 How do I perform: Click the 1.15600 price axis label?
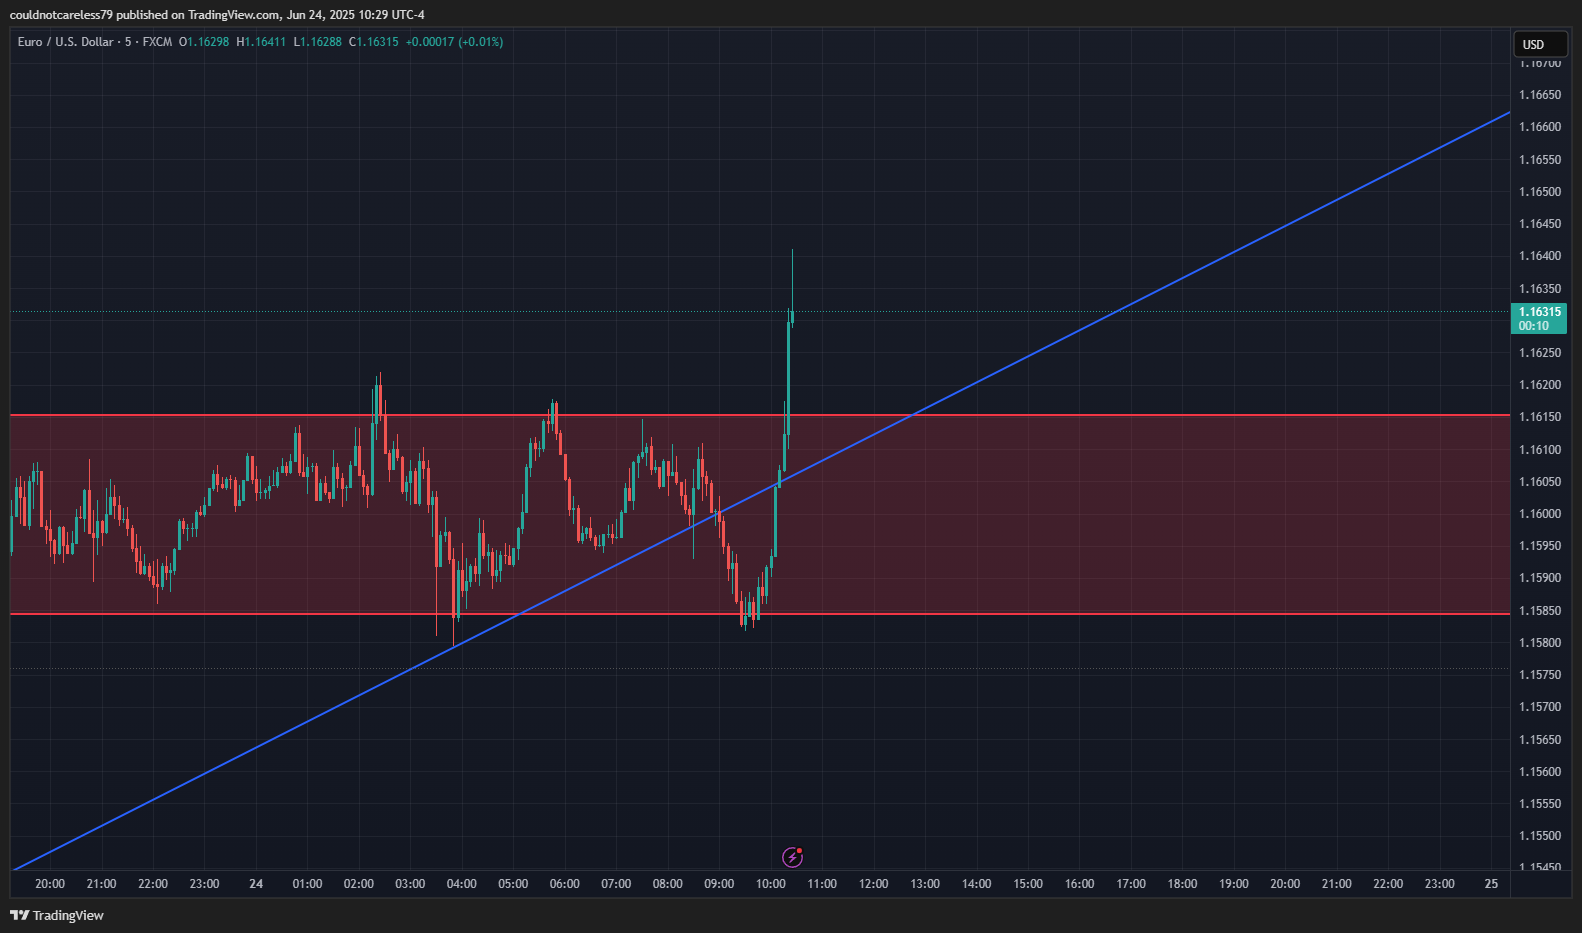pyautogui.click(x=1539, y=772)
